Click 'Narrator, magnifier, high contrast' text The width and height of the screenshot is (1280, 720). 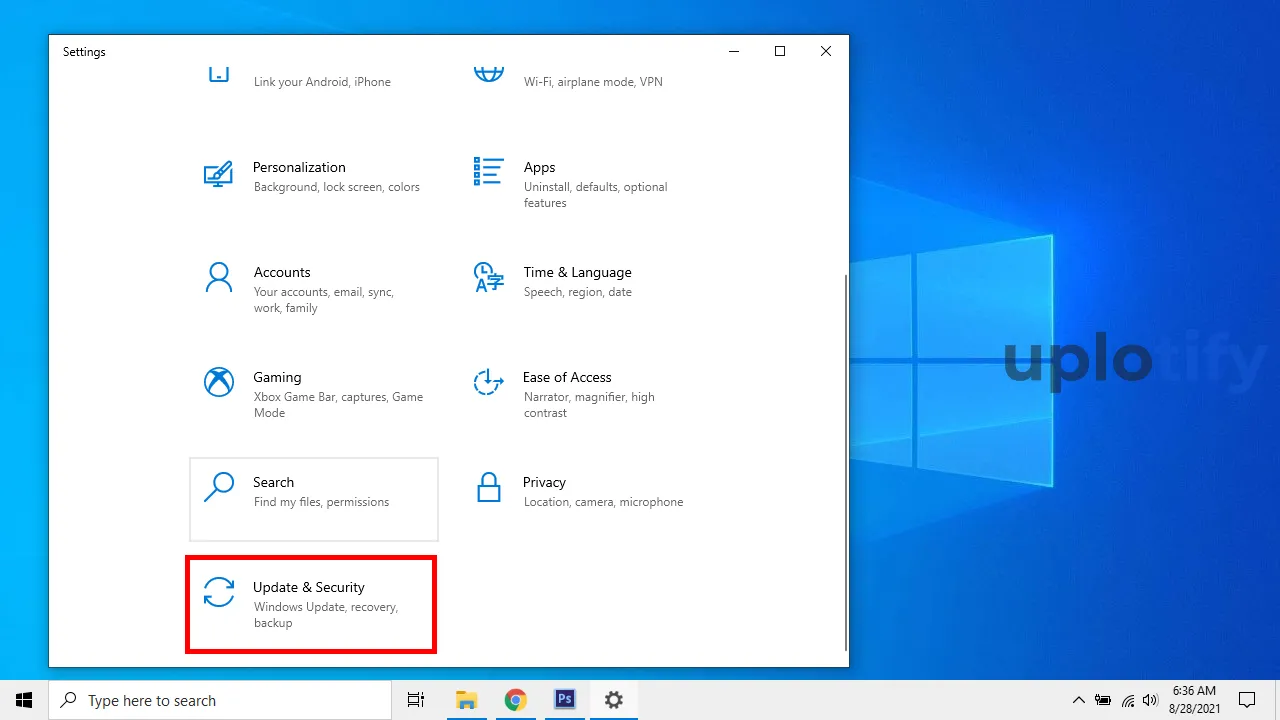pos(589,405)
